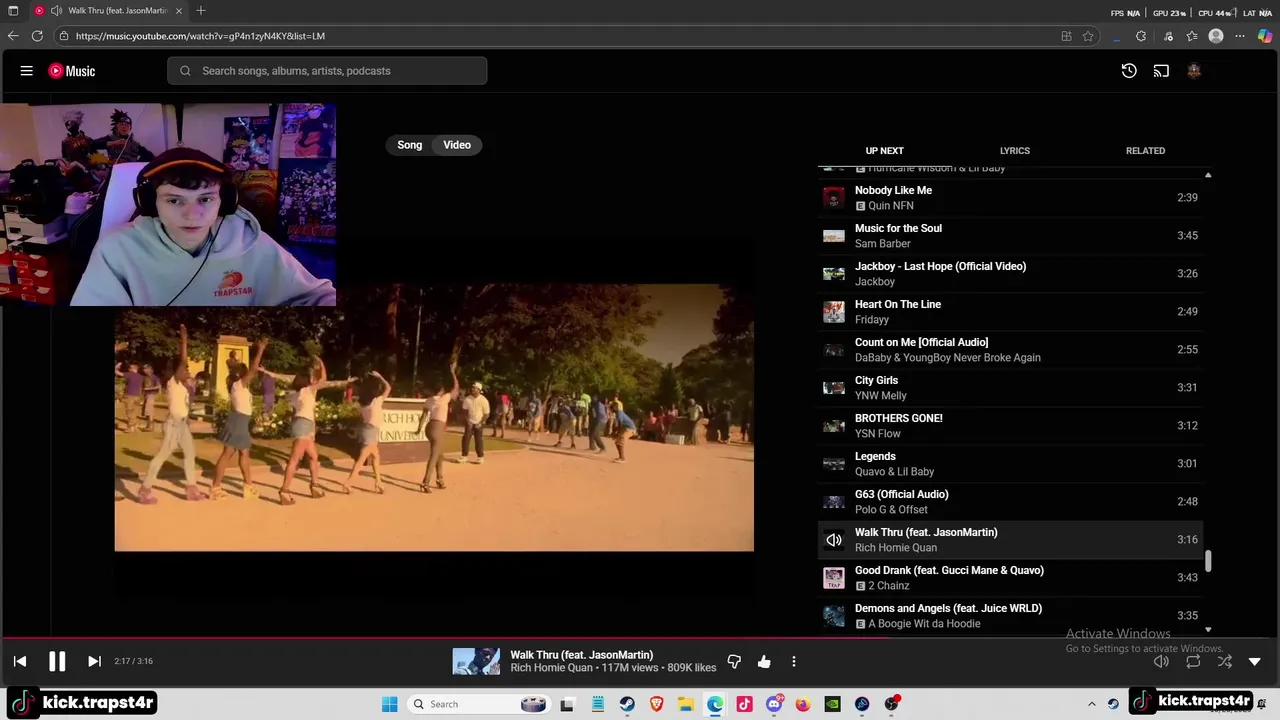Switch to Song mode
Viewport: 1280px width, 720px height.
pyautogui.click(x=410, y=145)
